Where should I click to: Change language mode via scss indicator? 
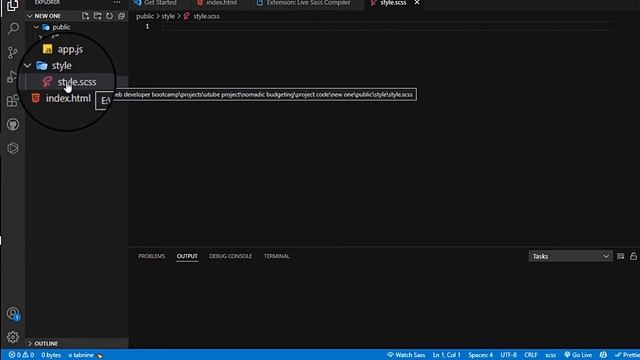click(551, 355)
